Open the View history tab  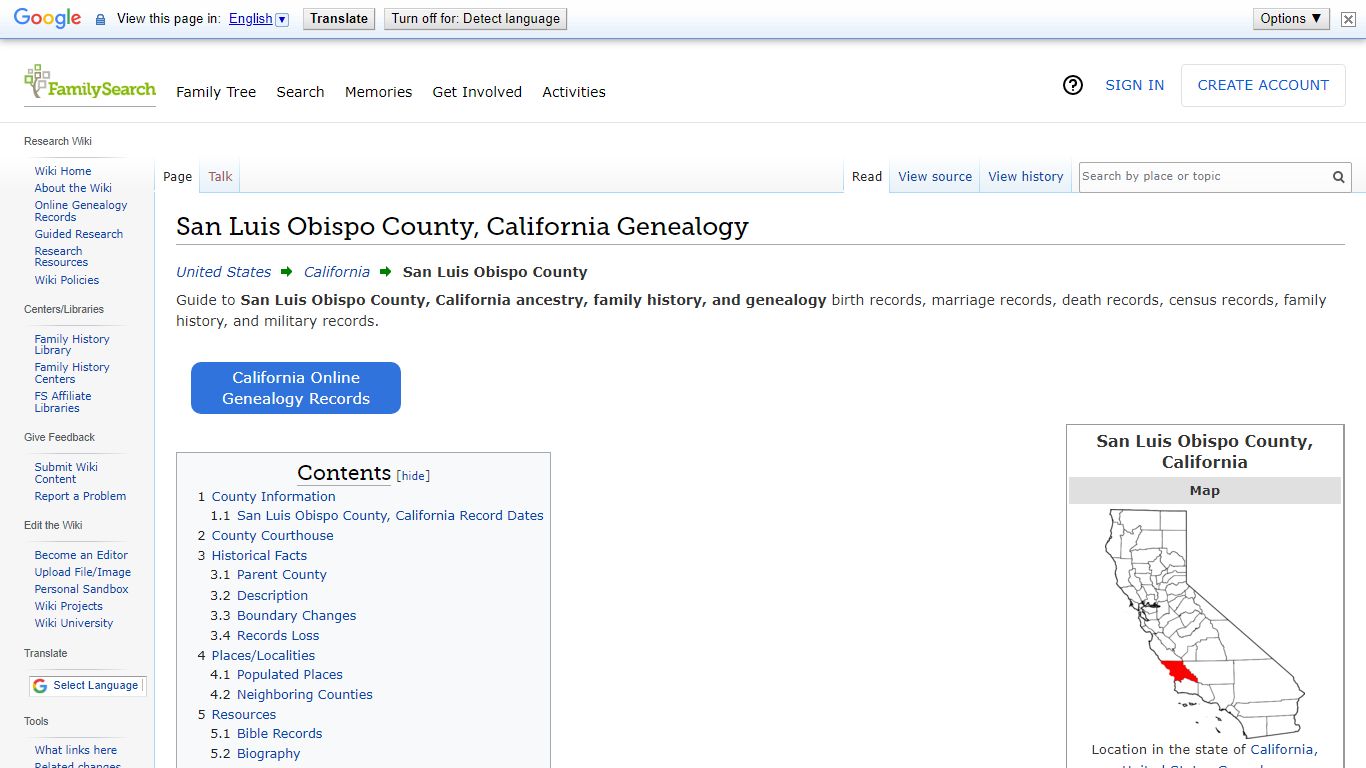[x=1026, y=177]
